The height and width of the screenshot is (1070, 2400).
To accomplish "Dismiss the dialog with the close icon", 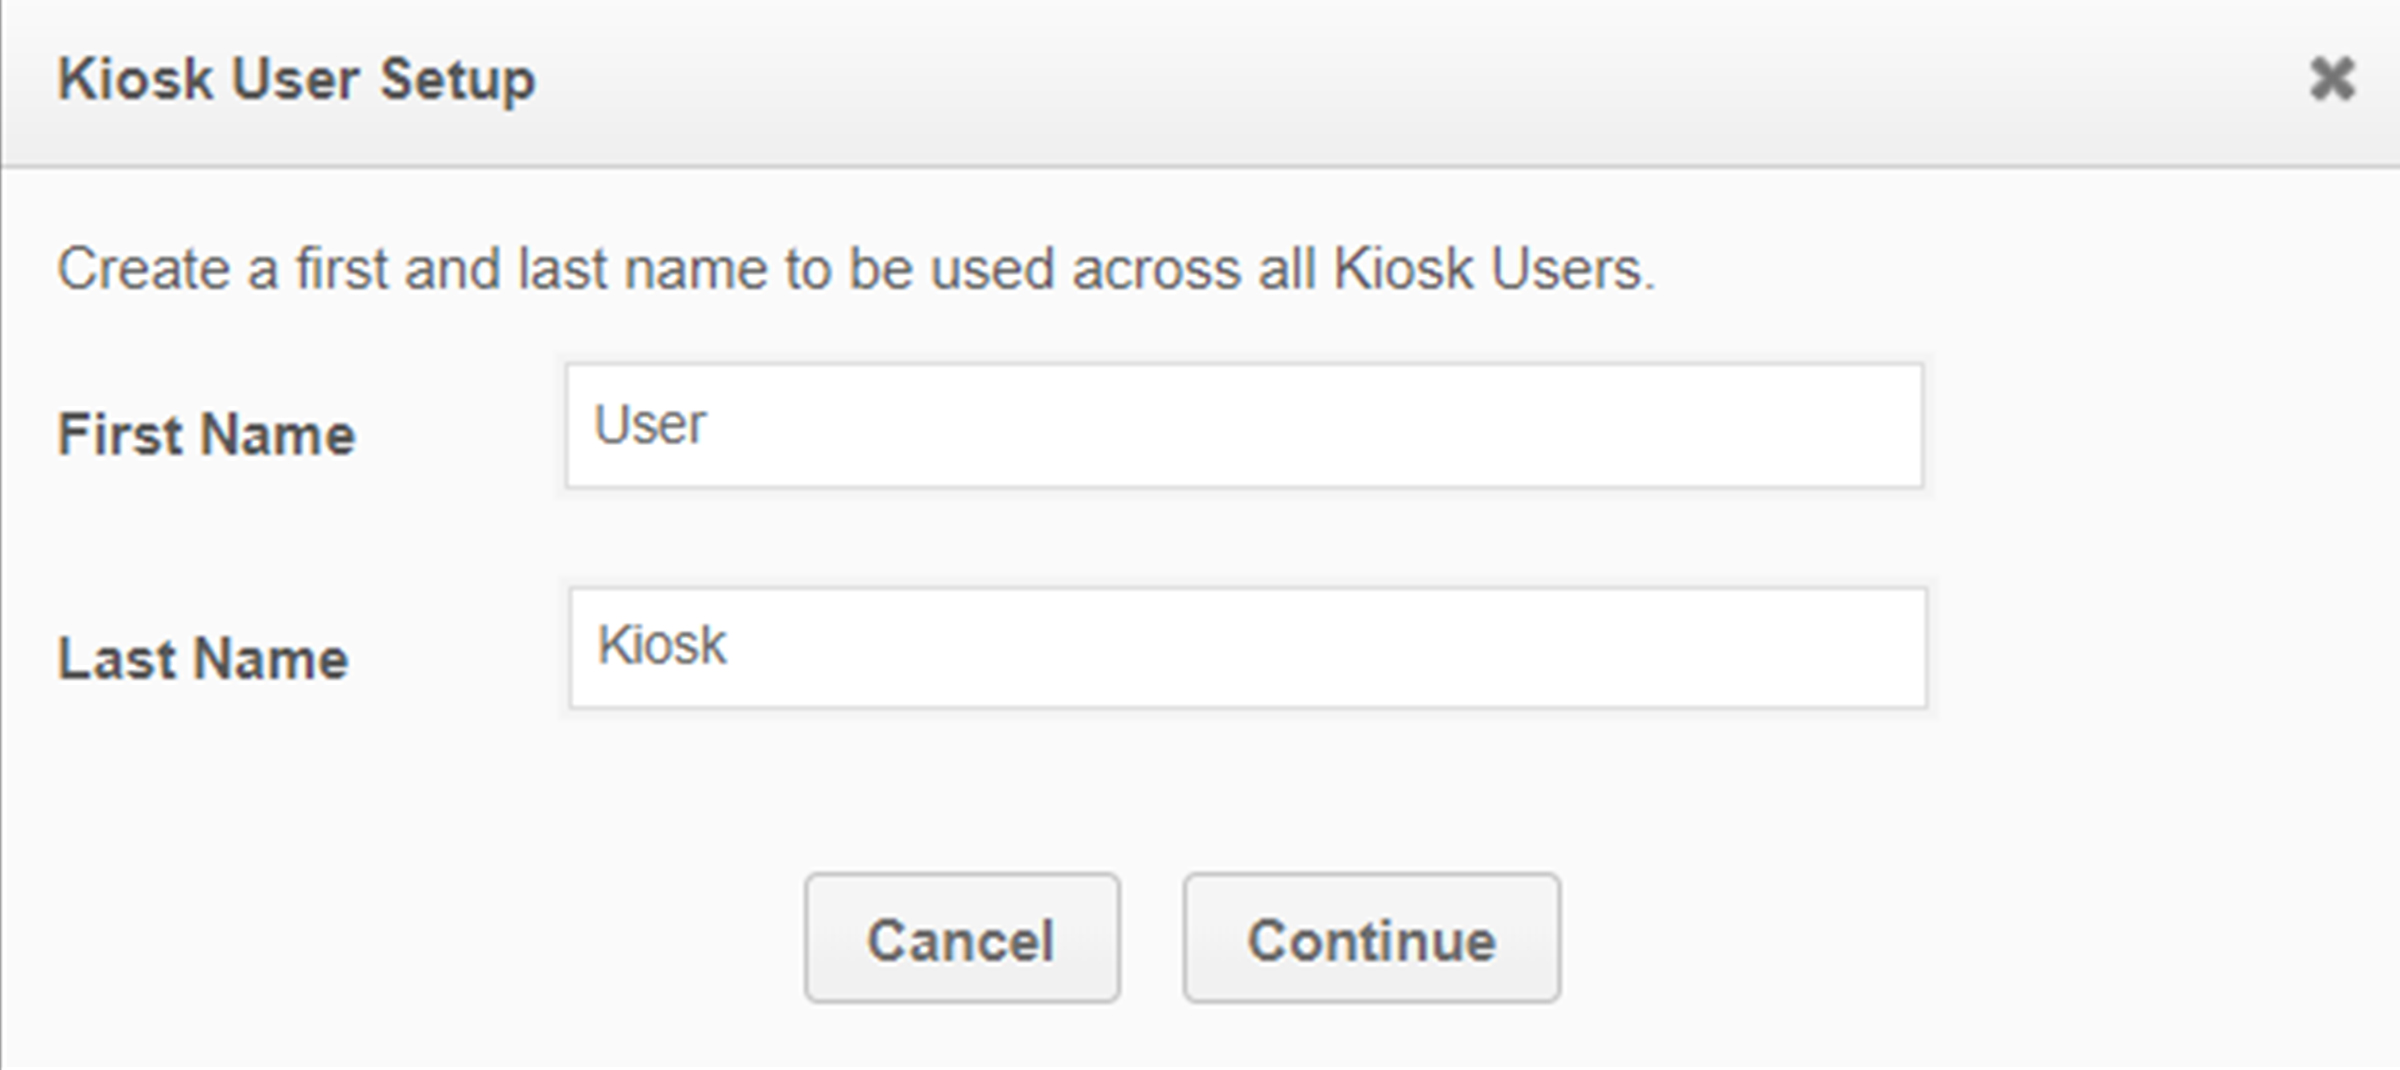I will (x=2334, y=78).
